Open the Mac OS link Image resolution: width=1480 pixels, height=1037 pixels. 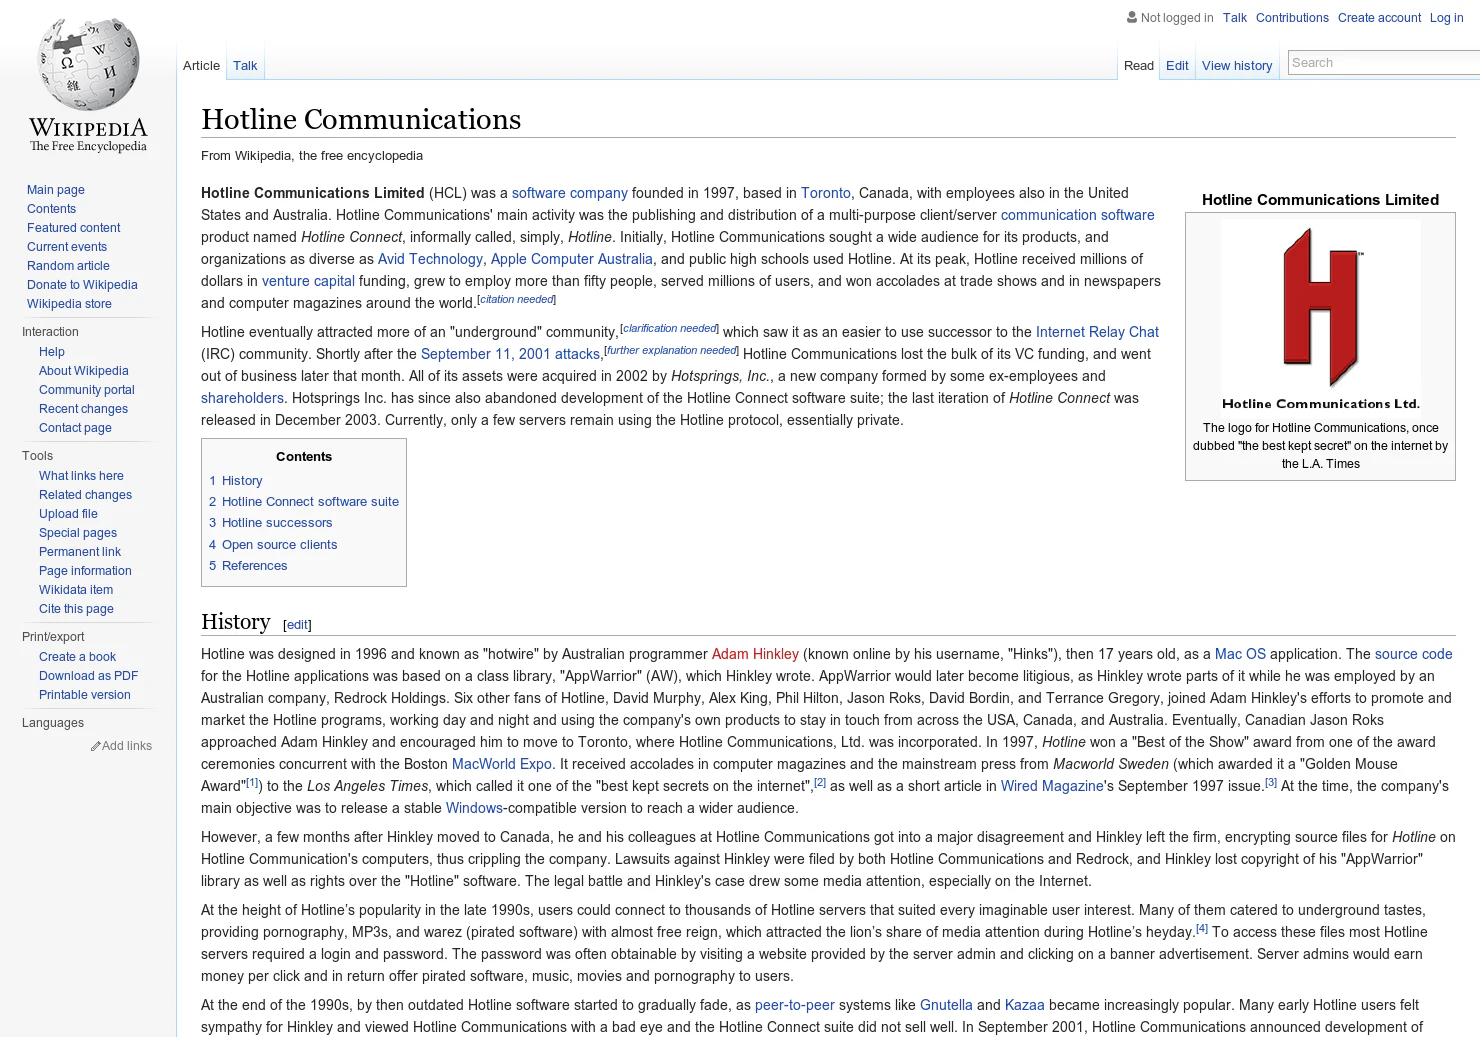(1240, 654)
